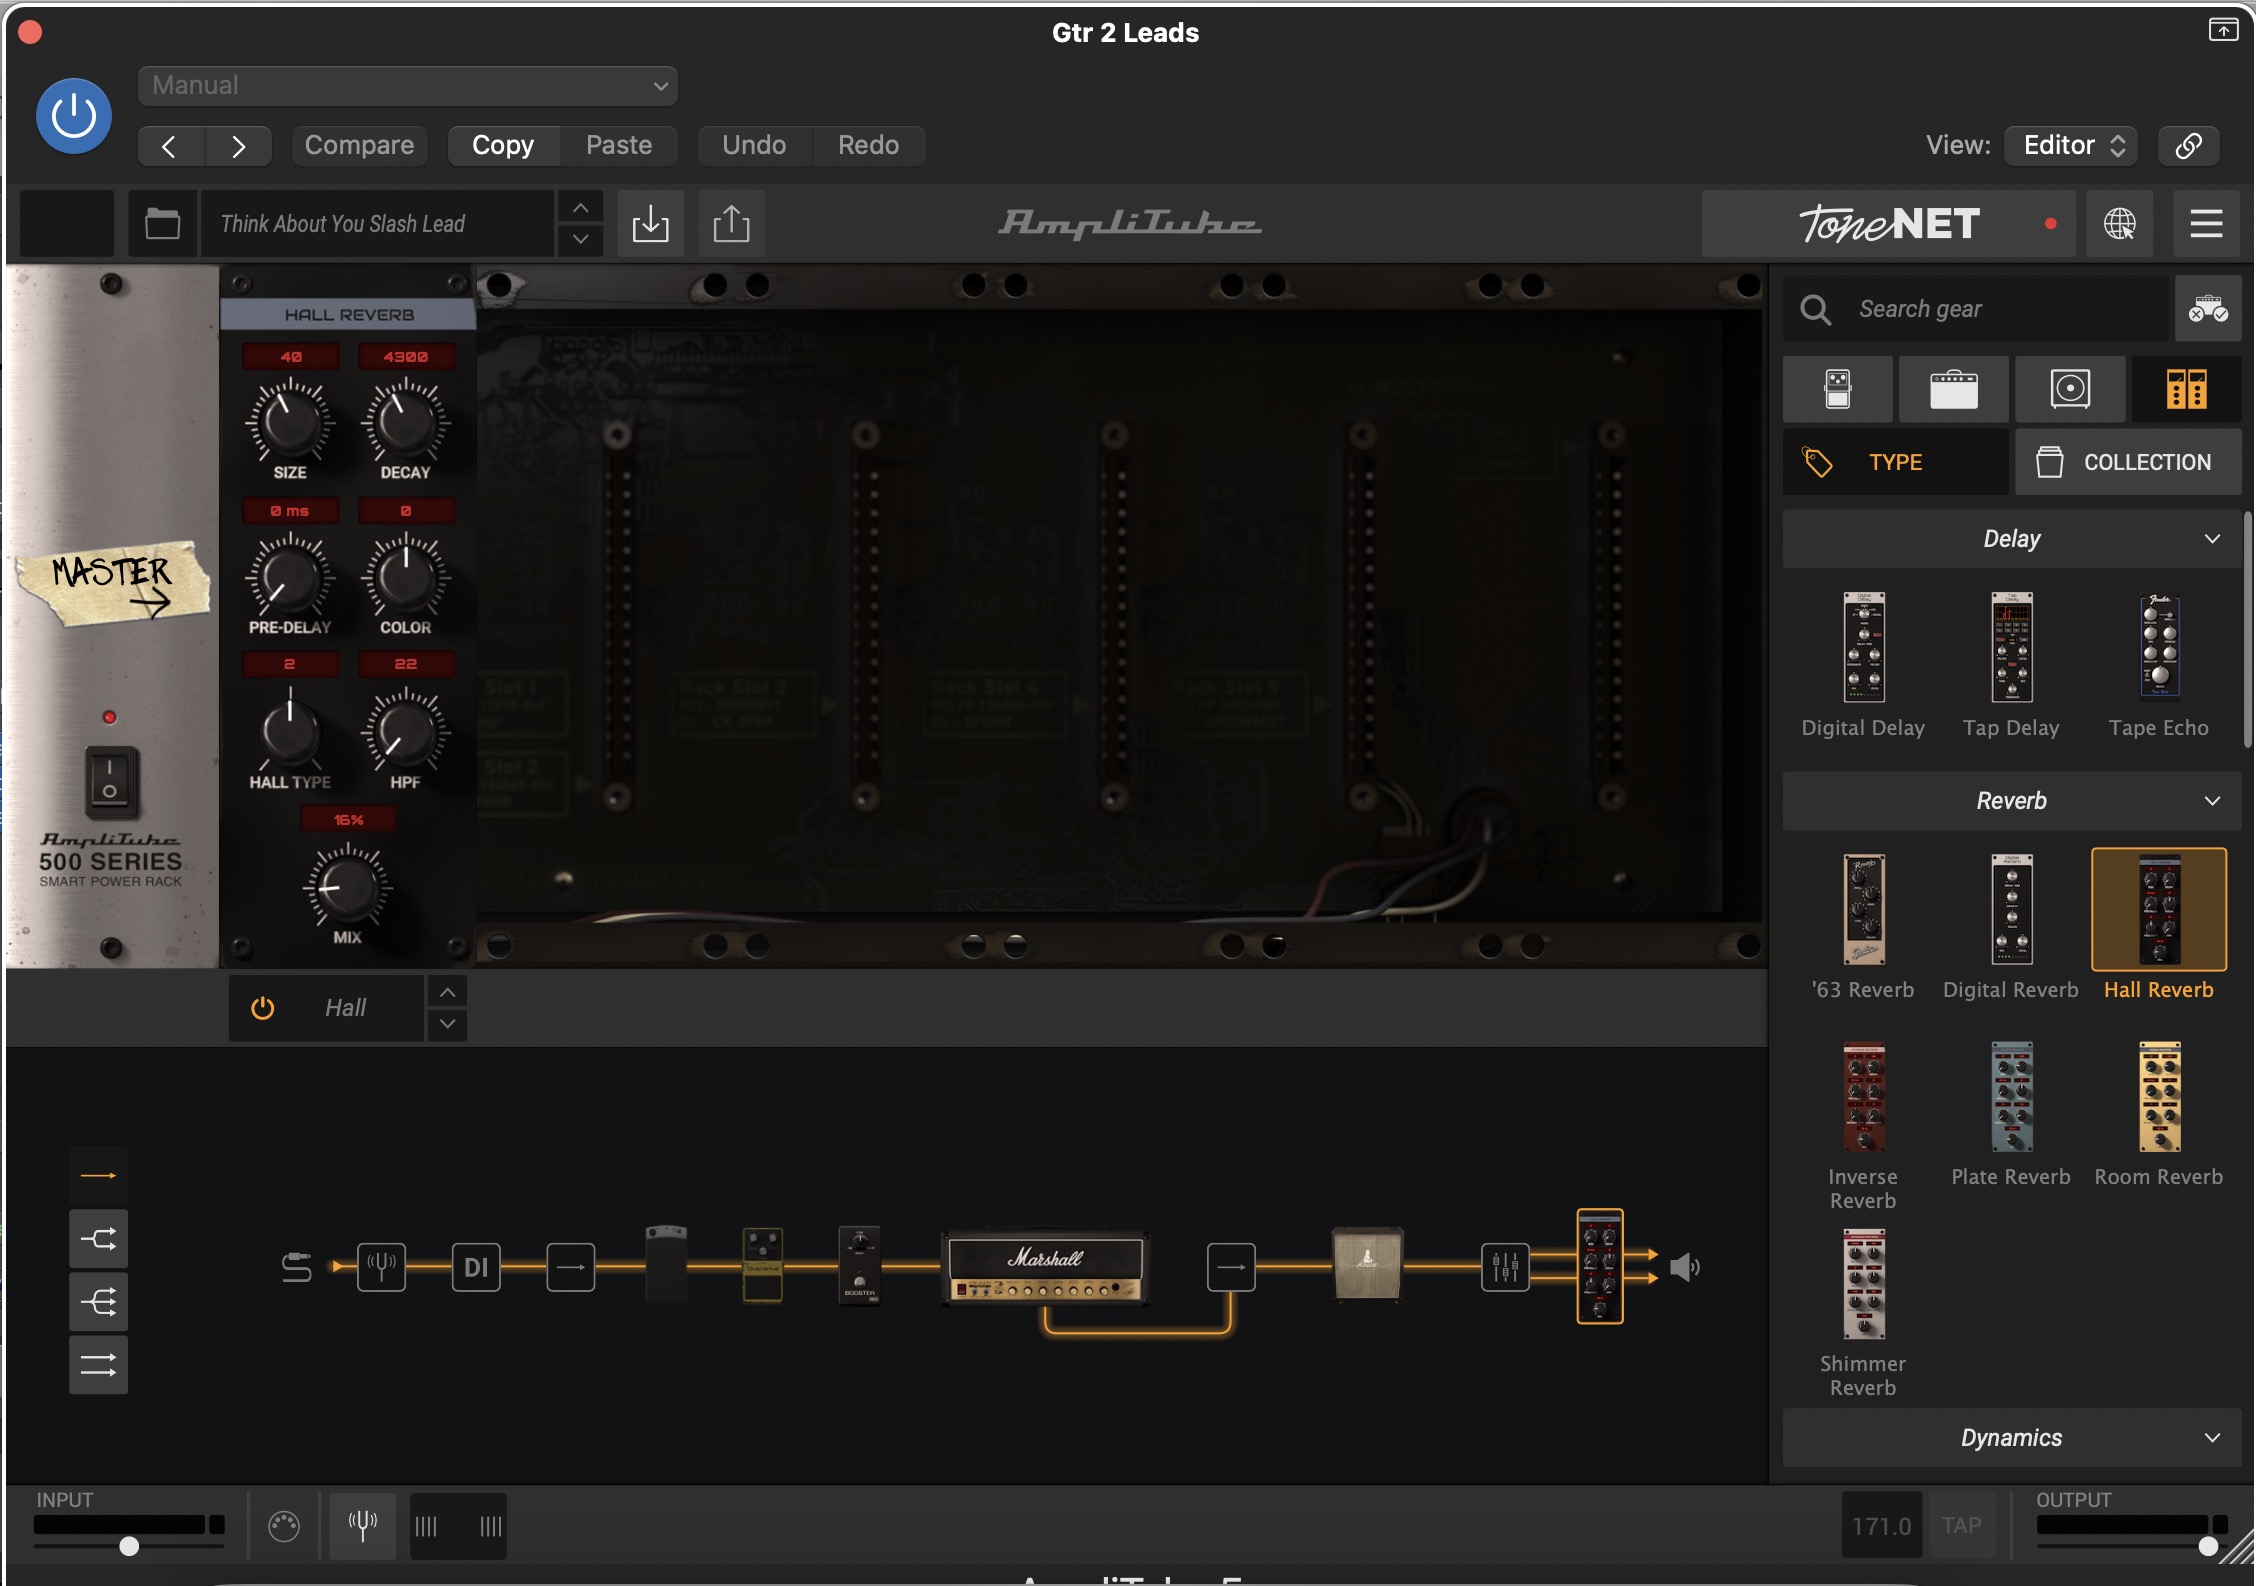Select the stomp pedal gear category tab

pos(1838,389)
